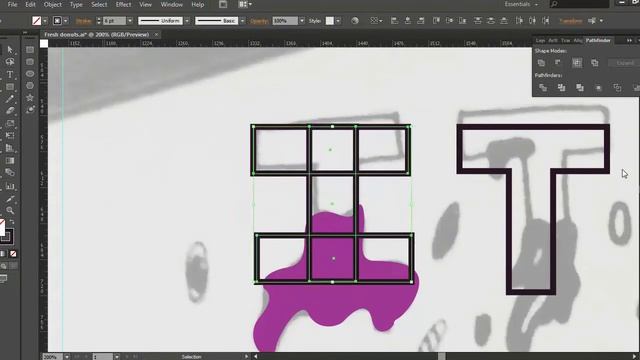Select the Type tool
Viewport: 640px width, 360px height.
coord(10,75)
